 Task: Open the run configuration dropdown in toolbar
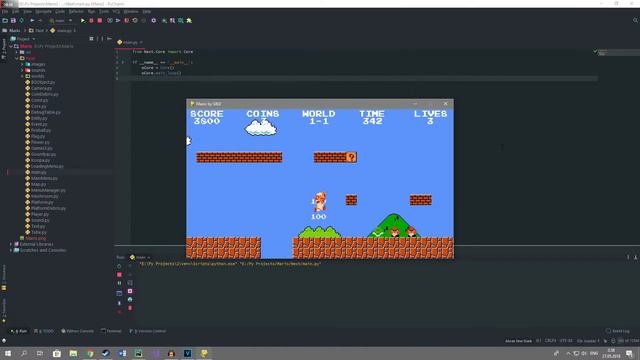(x=60, y=20)
